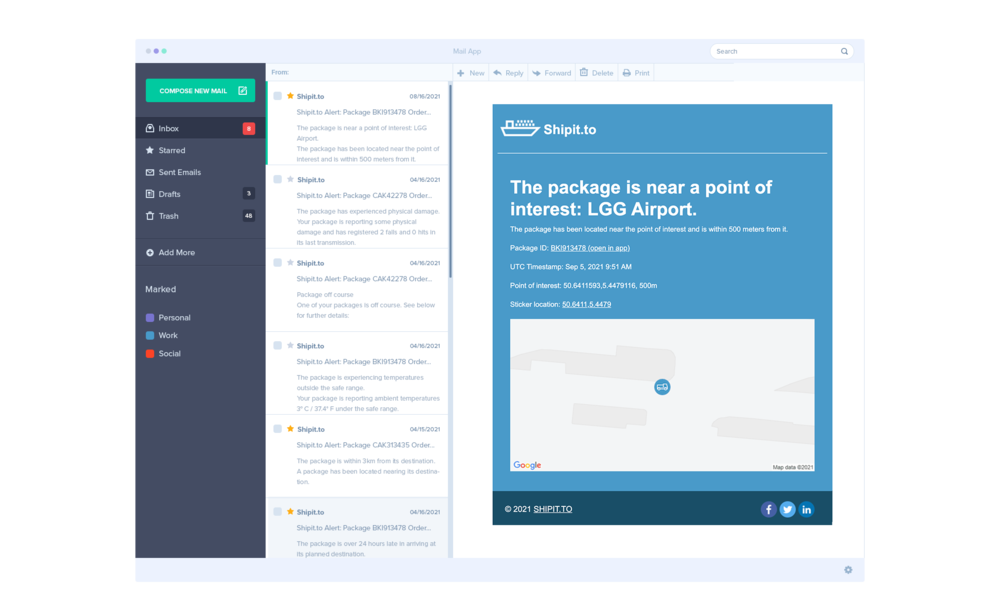
Task: Star the Package off course email
Action: (290, 262)
